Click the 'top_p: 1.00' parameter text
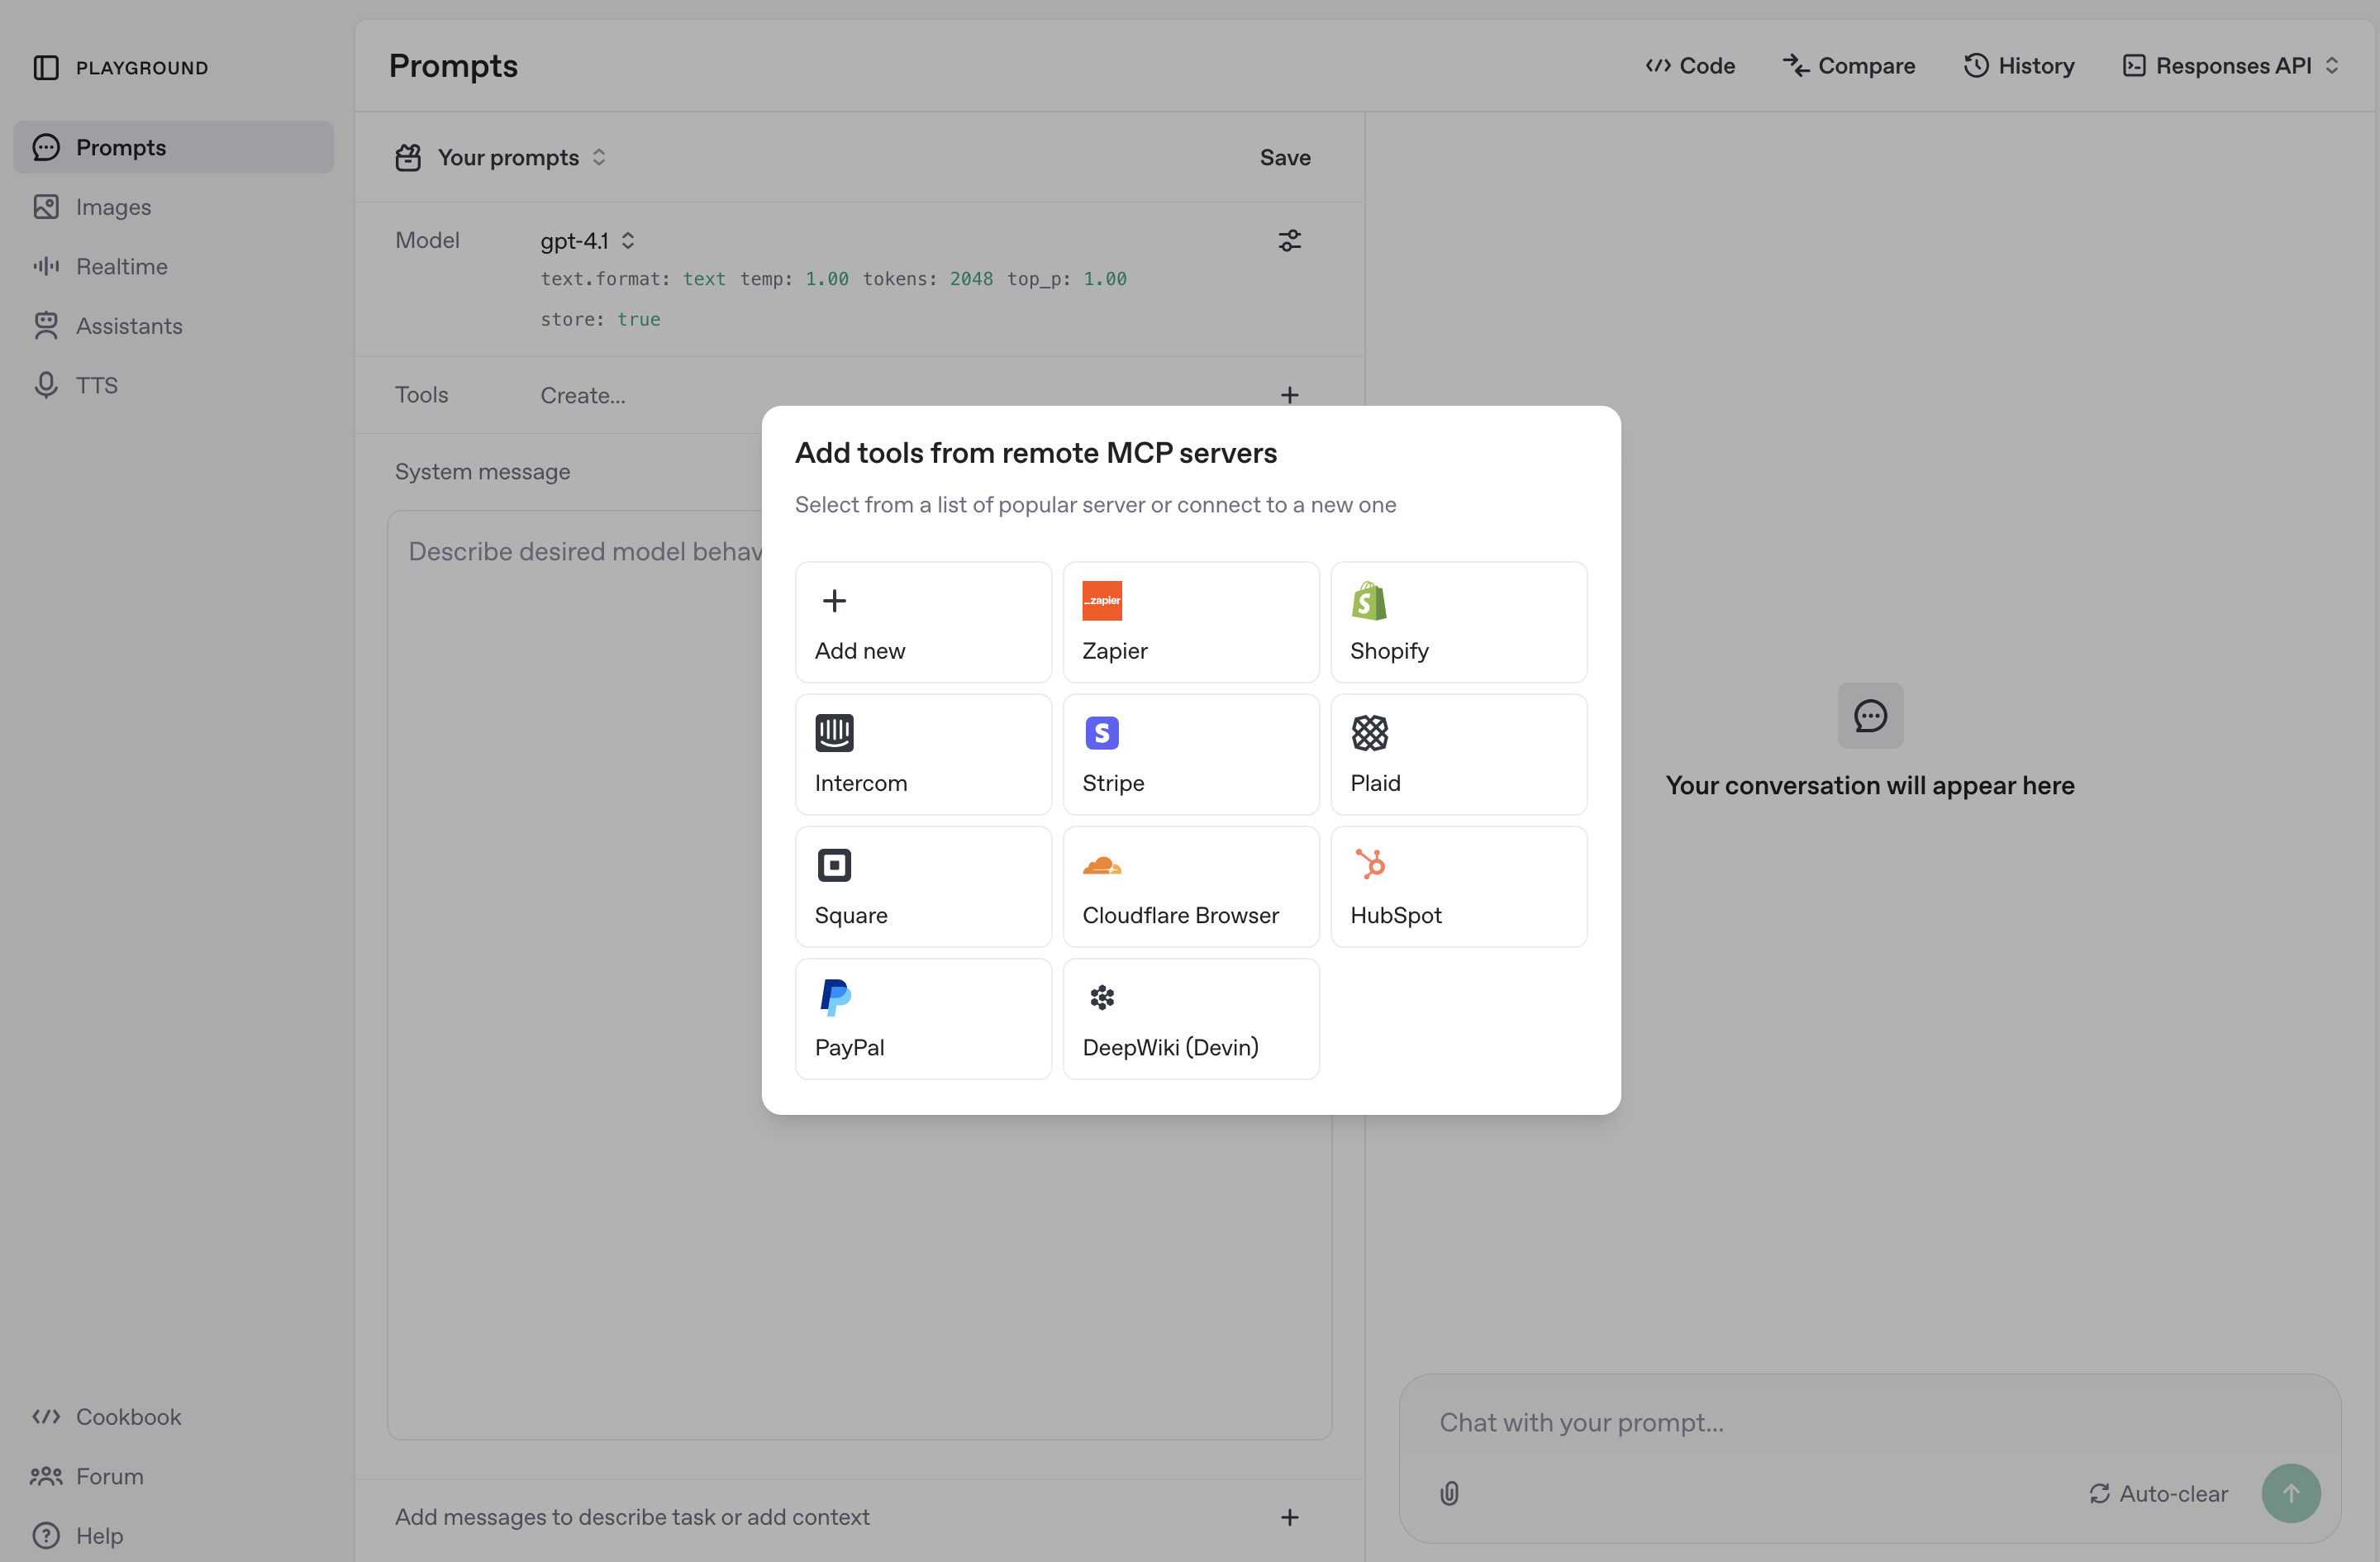2380x1562 pixels. 1066,279
